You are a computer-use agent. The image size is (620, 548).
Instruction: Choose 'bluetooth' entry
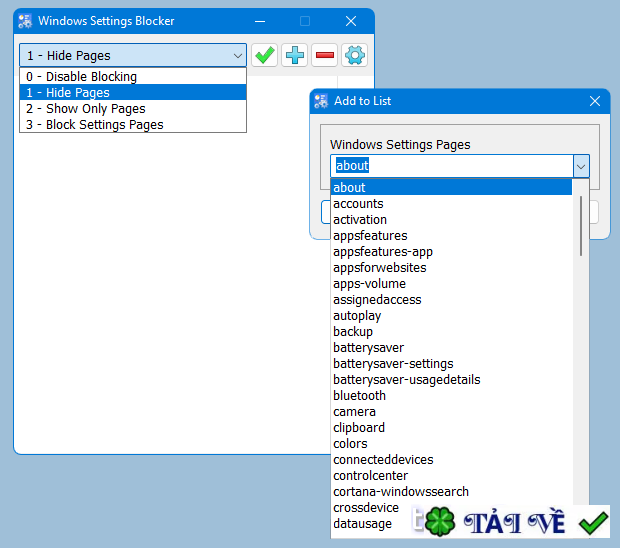pos(451,395)
